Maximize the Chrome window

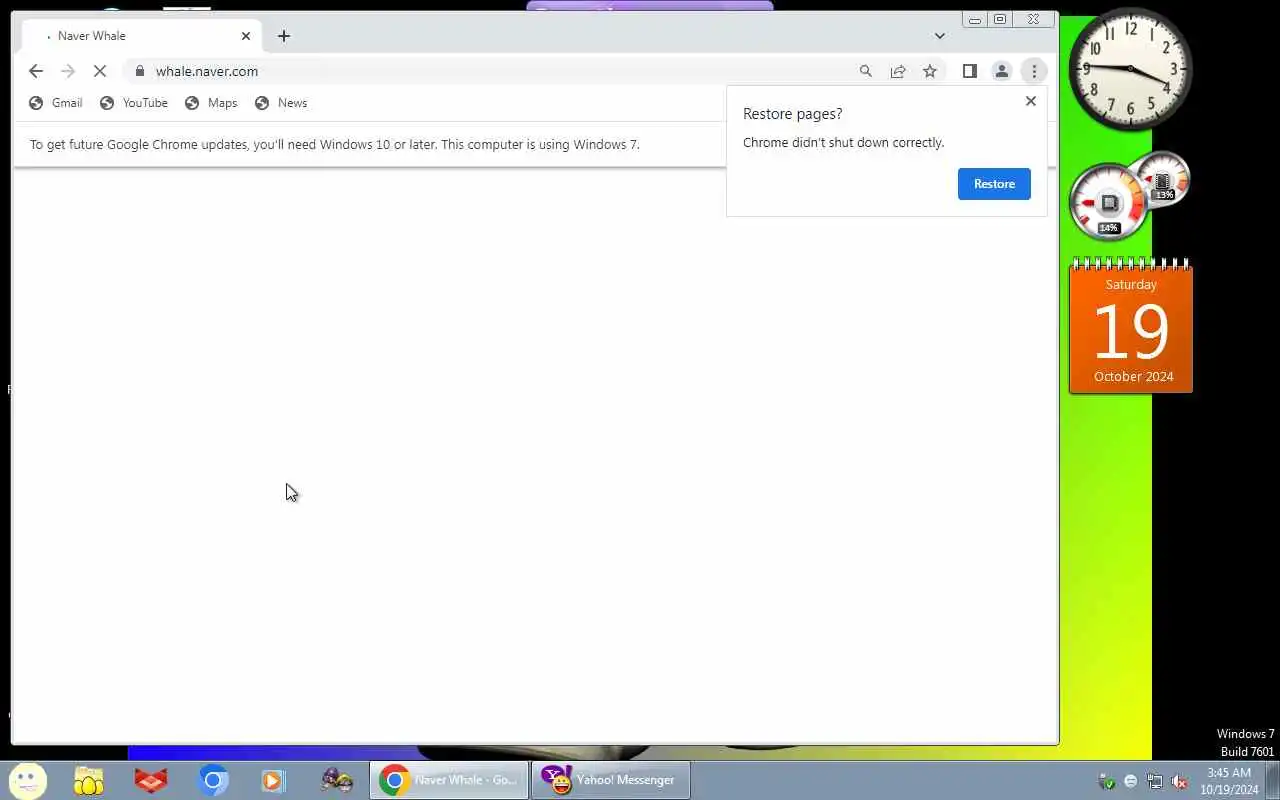coord(1000,19)
